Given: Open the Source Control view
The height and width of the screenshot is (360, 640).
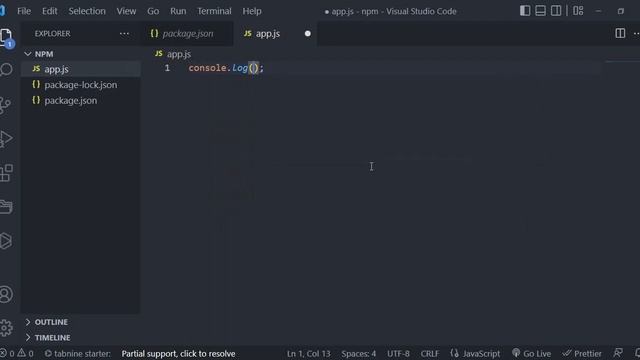Looking at the screenshot, I should [5, 105].
